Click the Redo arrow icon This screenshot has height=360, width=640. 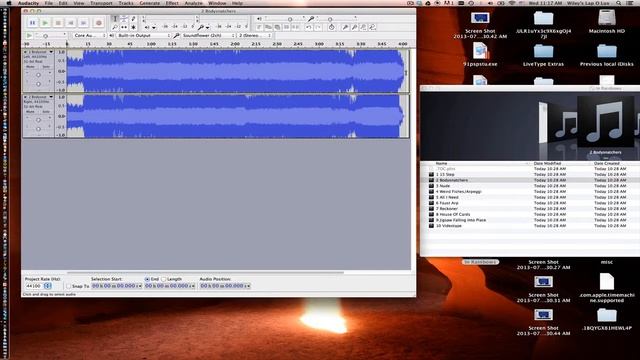click(318, 27)
